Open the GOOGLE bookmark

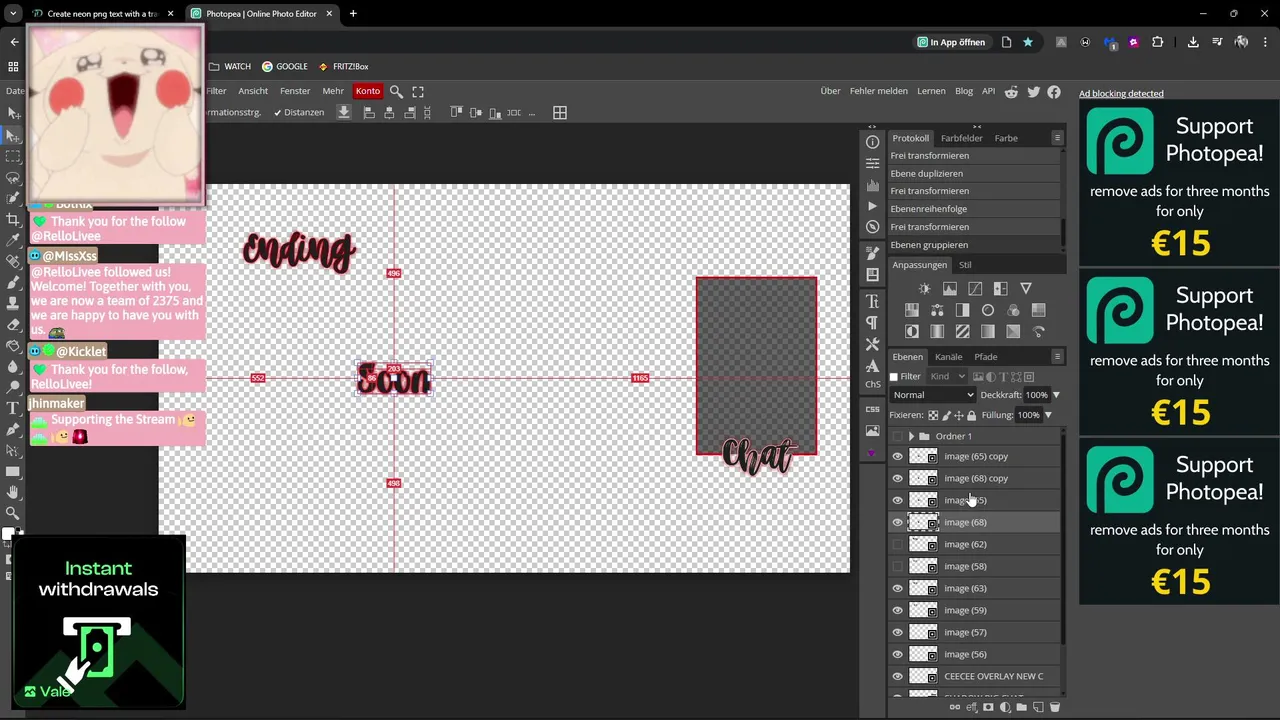click(x=285, y=67)
